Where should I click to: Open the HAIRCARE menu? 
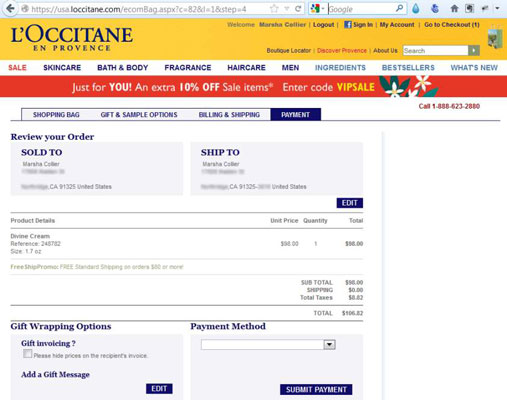(246, 68)
